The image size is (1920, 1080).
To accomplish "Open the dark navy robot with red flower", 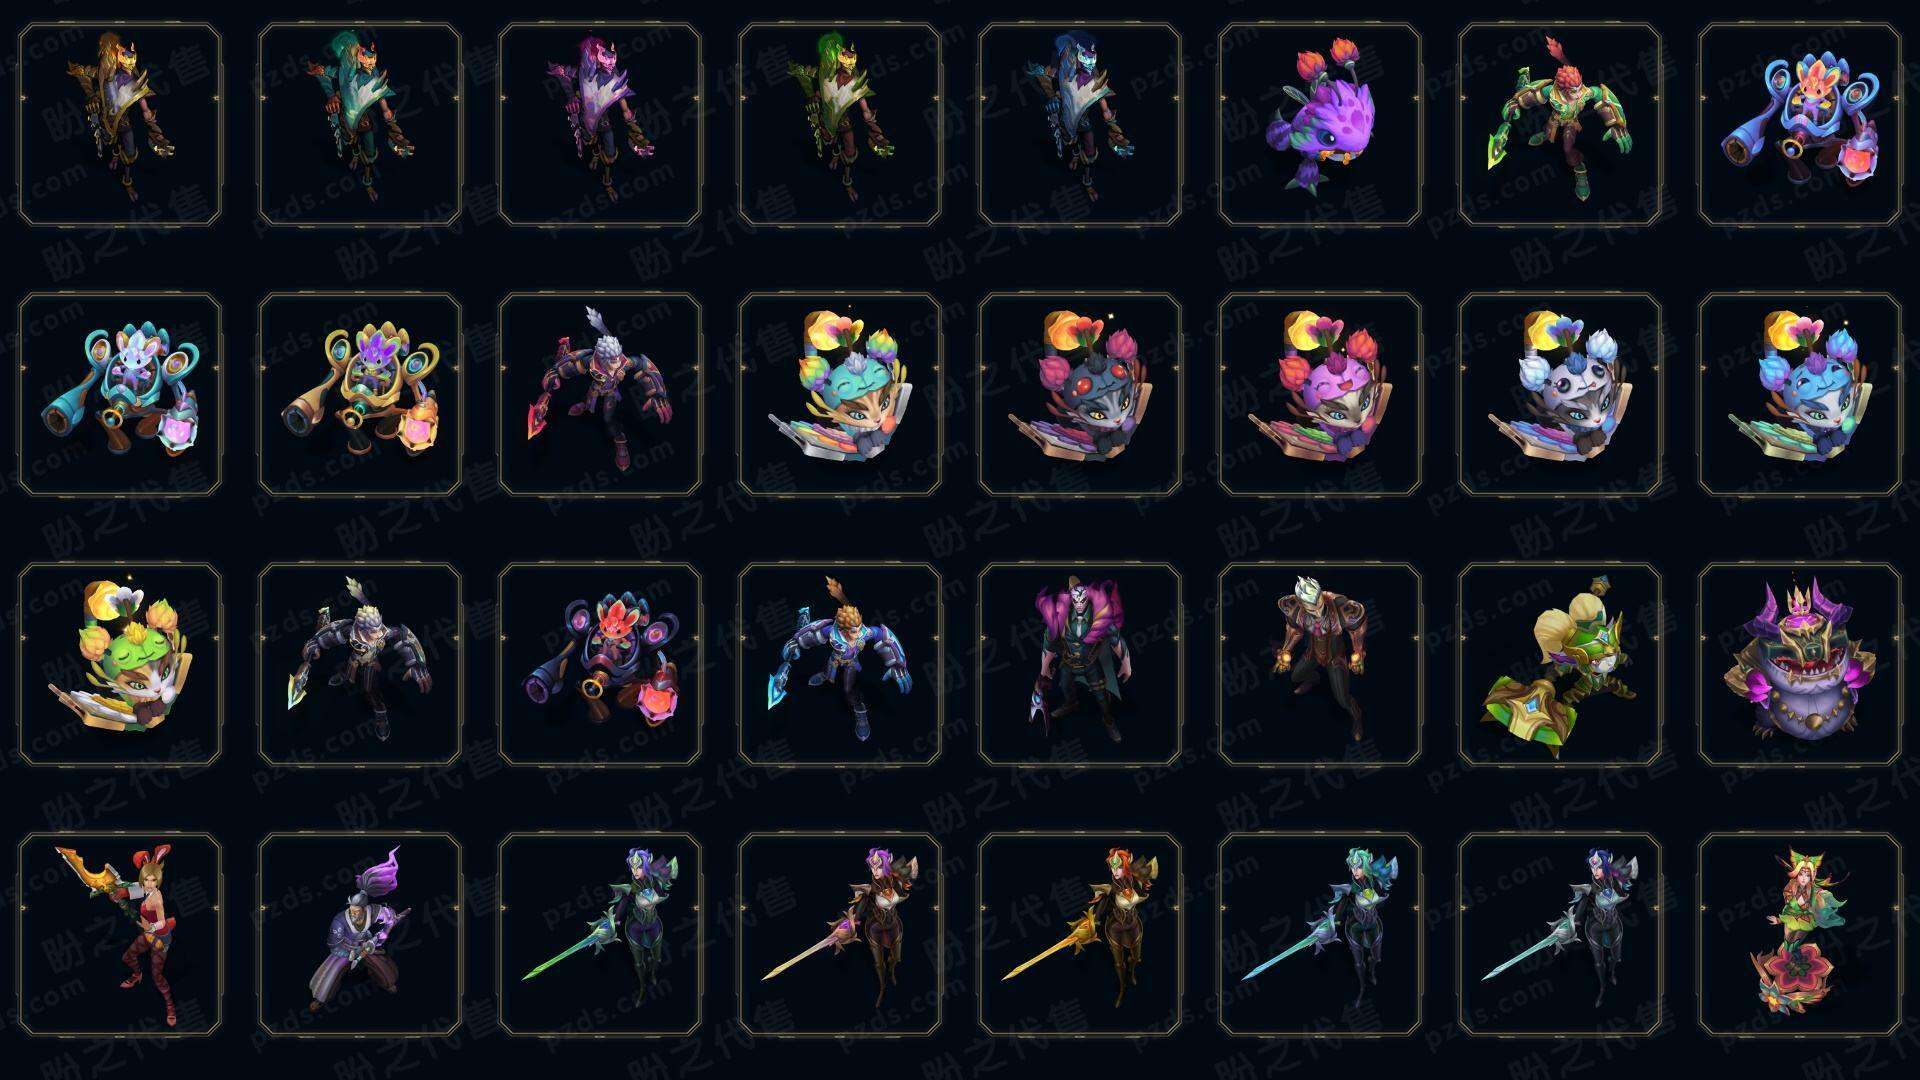I will [x=600, y=664].
